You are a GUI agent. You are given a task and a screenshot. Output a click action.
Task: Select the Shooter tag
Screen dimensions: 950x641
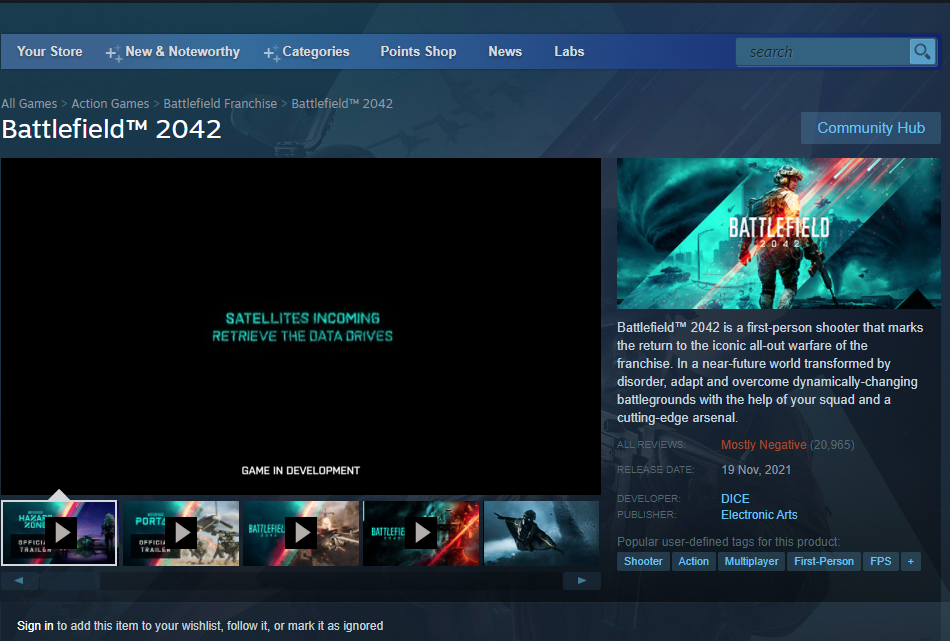tap(643, 562)
